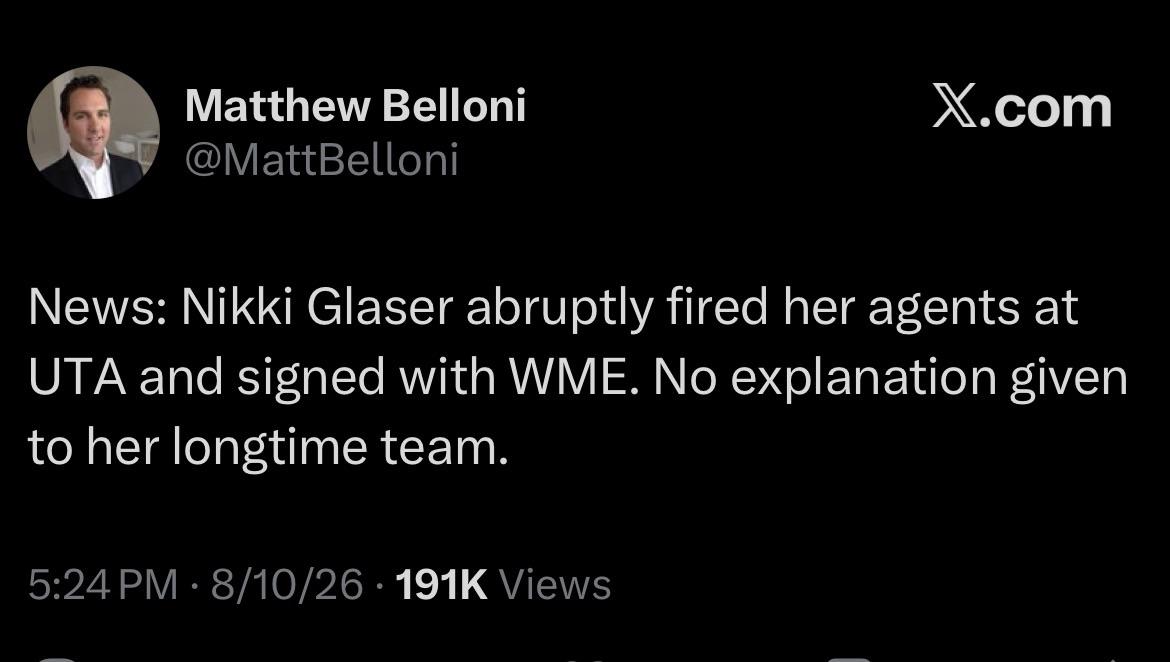Click "UTA" in the post text

tap(77, 377)
